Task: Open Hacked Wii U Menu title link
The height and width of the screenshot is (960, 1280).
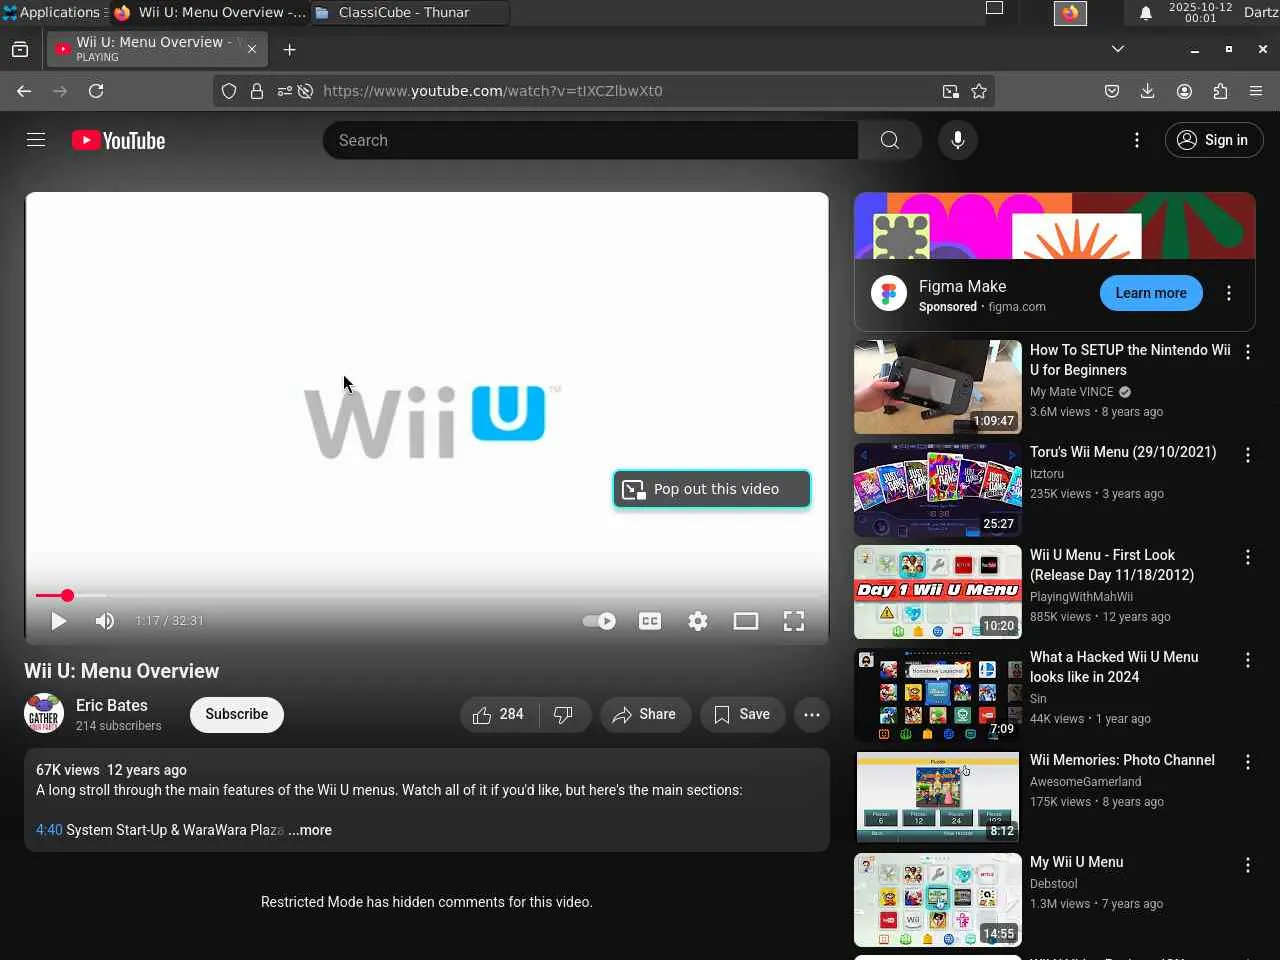Action: [x=1114, y=667]
